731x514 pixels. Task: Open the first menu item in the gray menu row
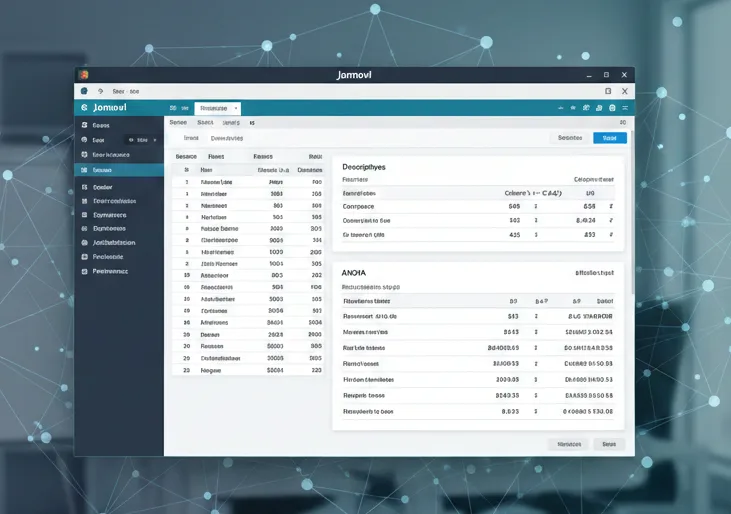pos(178,123)
